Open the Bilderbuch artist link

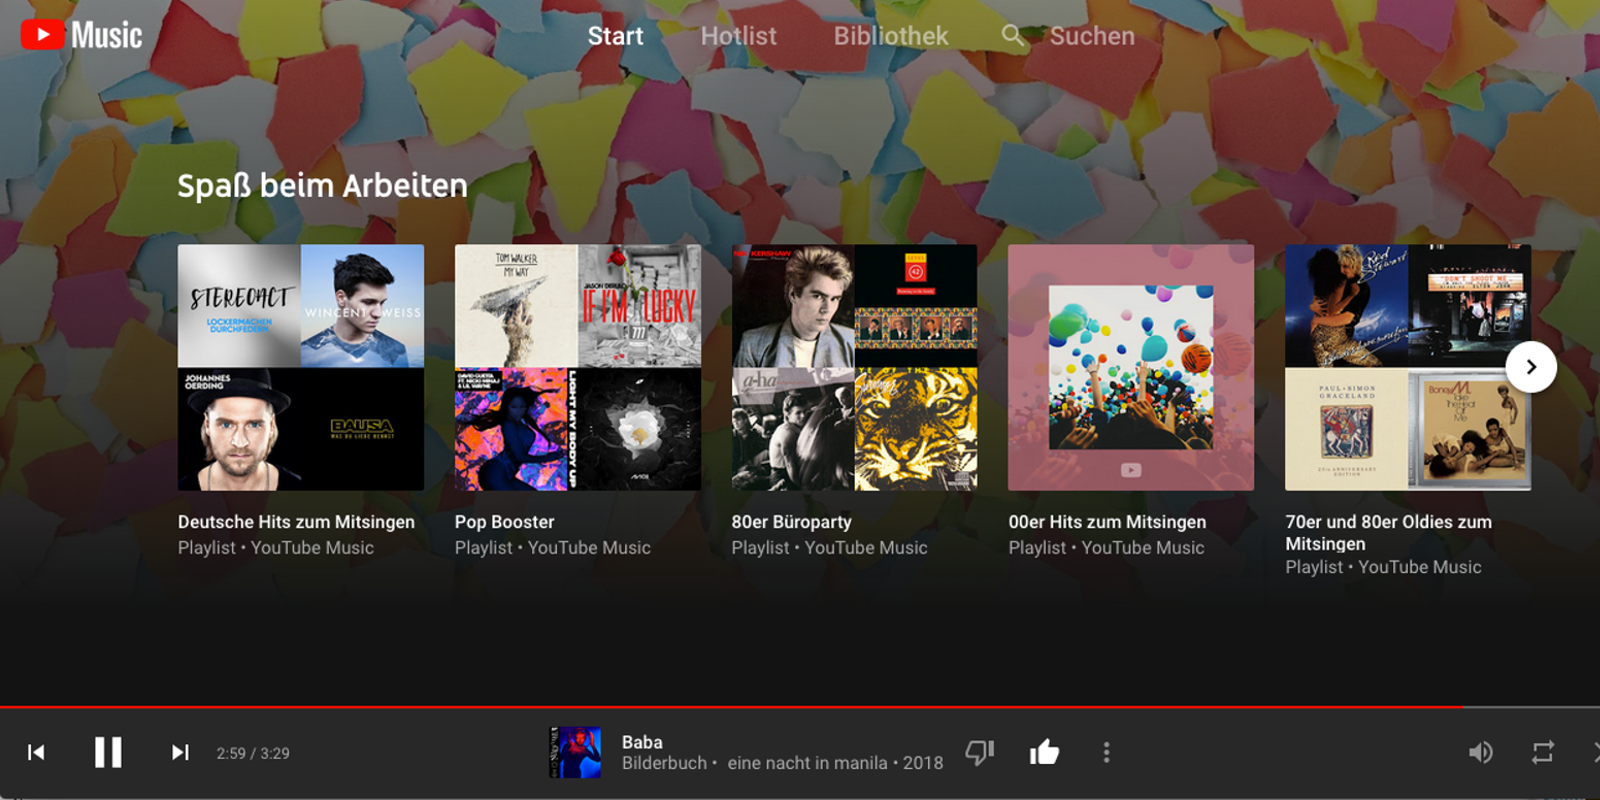[664, 763]
